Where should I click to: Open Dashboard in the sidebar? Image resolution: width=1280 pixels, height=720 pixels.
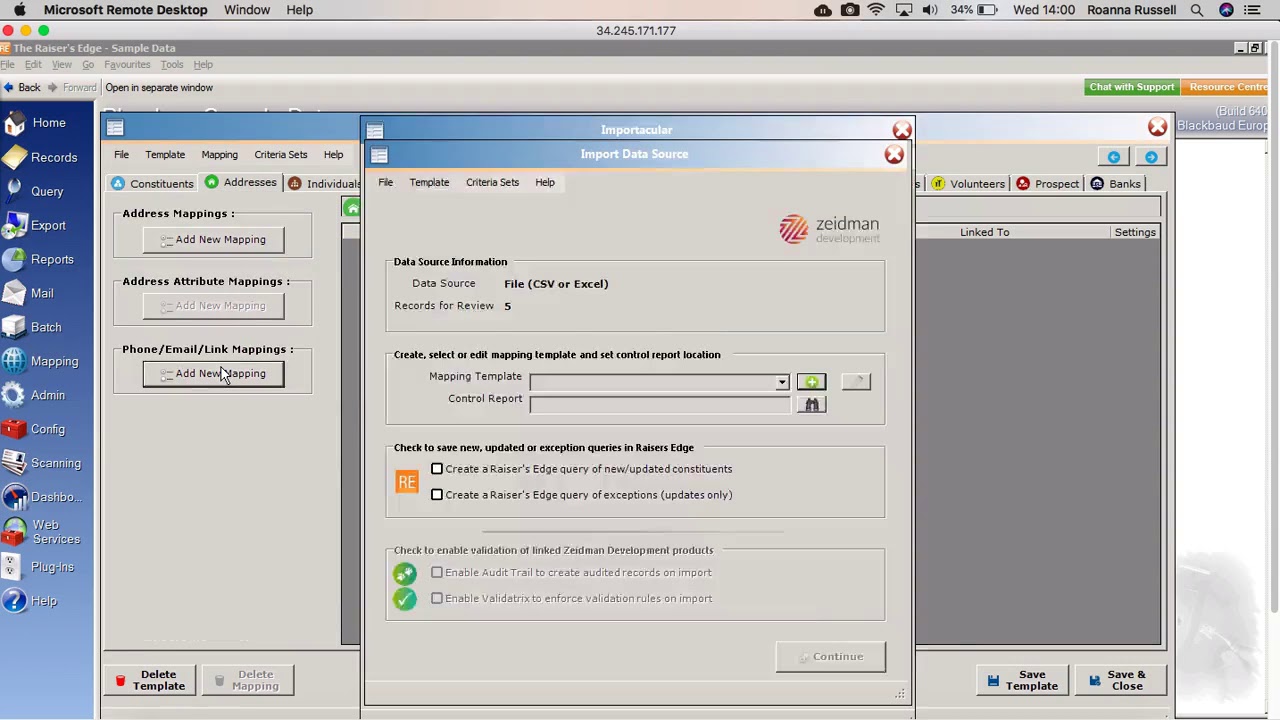click(x=42, y=497)
